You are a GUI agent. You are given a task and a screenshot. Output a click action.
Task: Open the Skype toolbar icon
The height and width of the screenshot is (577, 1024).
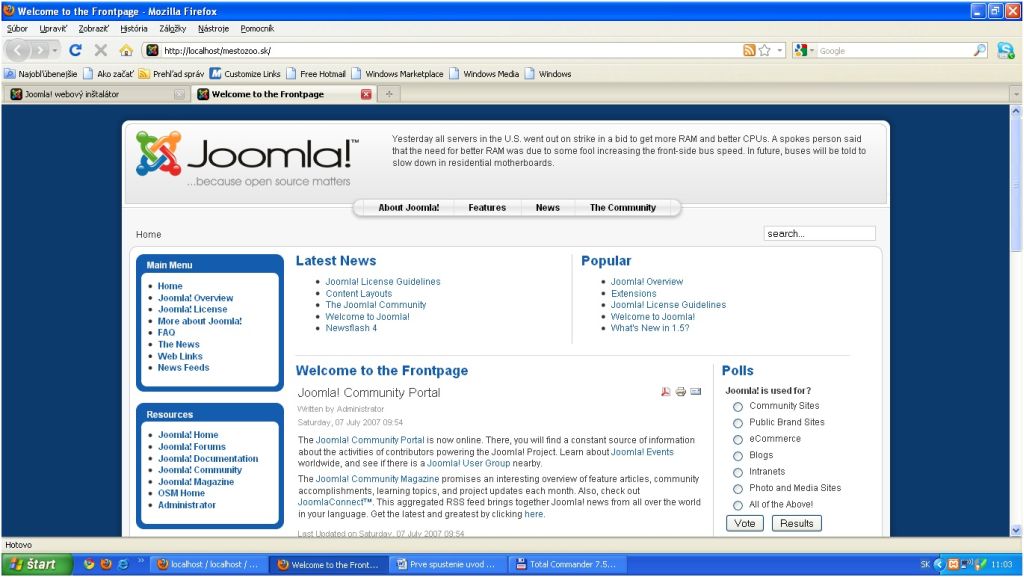(1006, 50)
